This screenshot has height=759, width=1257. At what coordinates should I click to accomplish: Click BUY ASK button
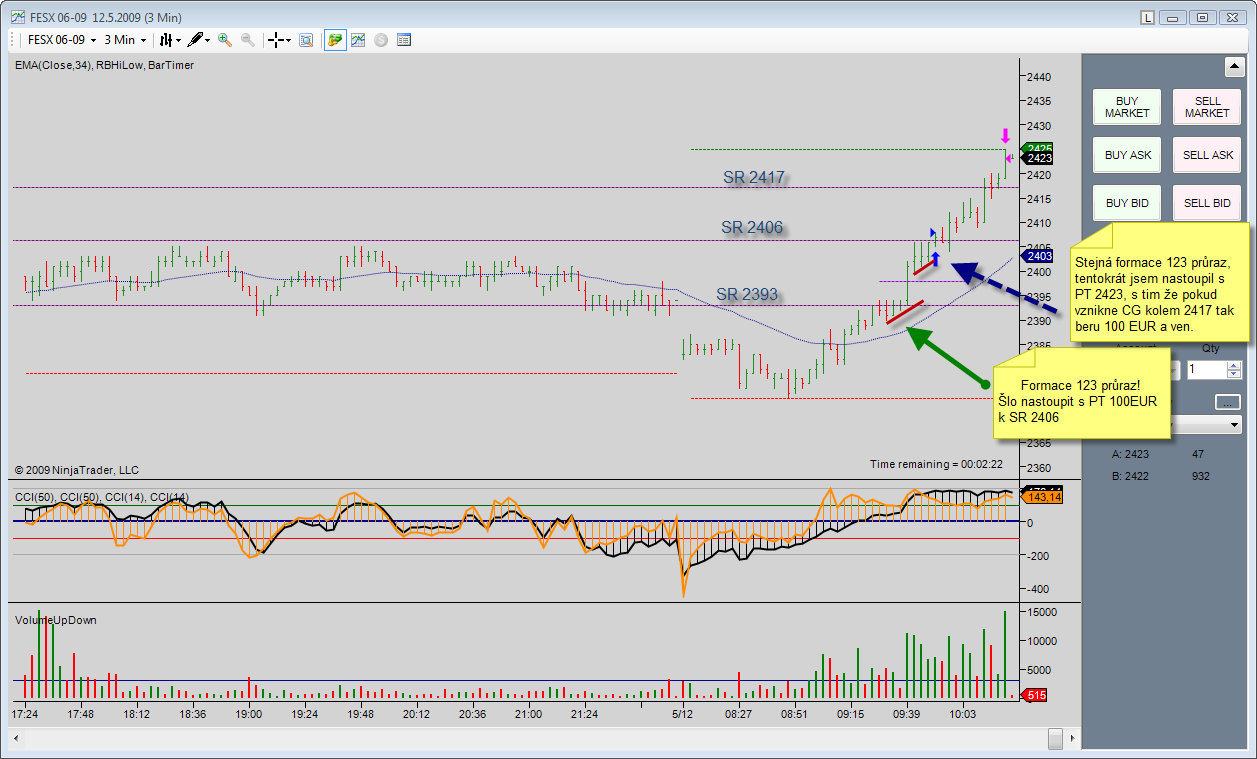(1127, 155)
